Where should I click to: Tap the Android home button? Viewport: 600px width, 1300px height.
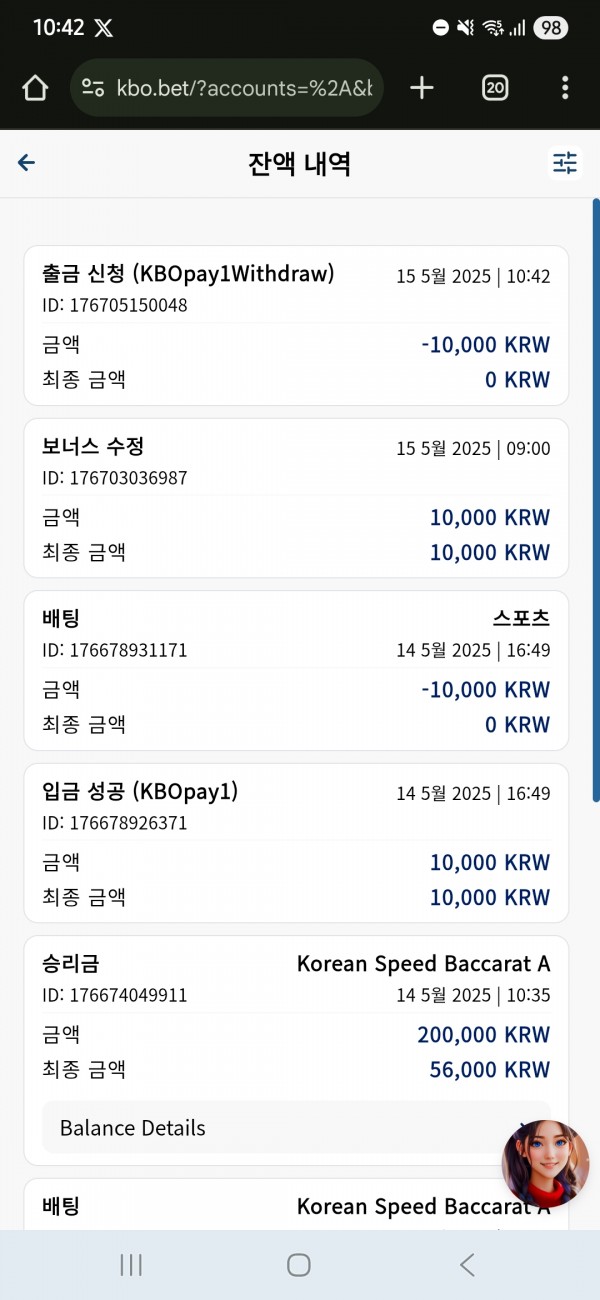click(x=299, y=1265)
